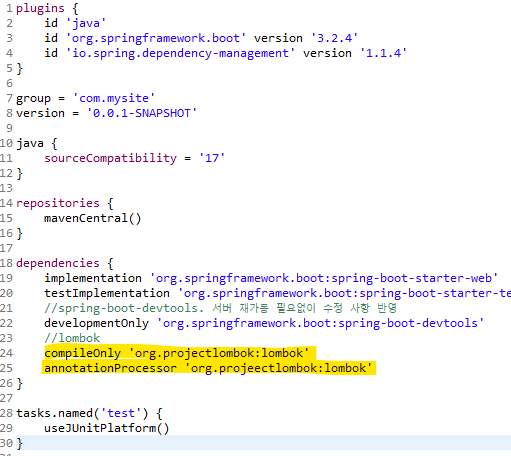Click misspelled 'org.projeectlombok:lombok' string
The image size is (511, 456).
click(x=278, y=368)
